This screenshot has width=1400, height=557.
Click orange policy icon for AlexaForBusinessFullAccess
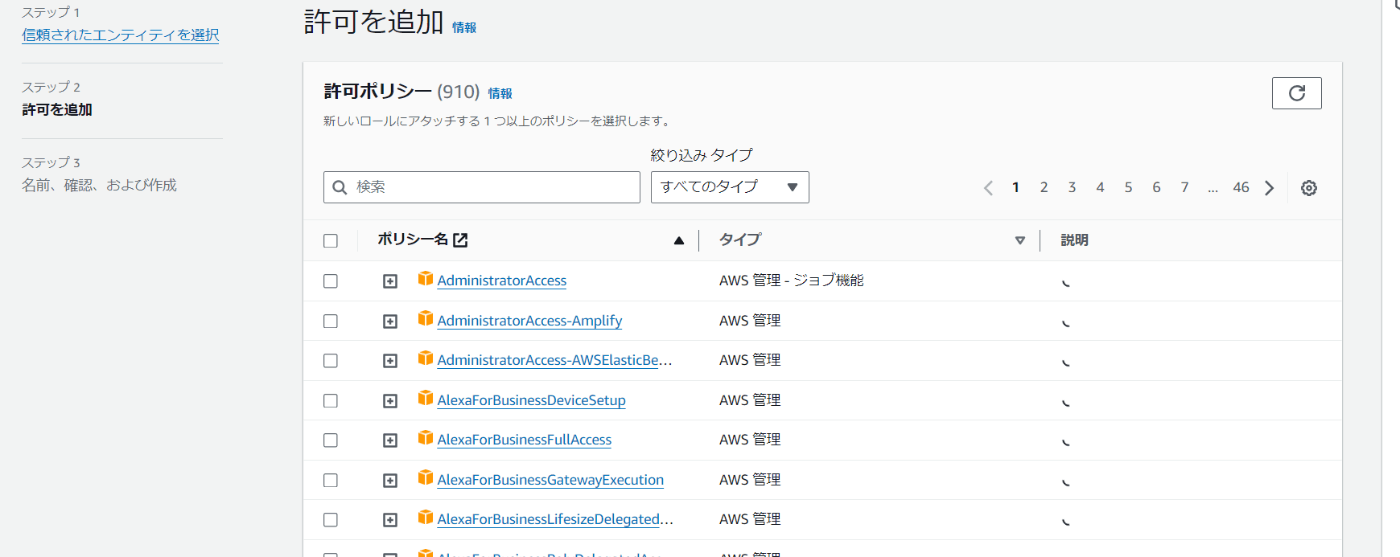coord(426,438)
